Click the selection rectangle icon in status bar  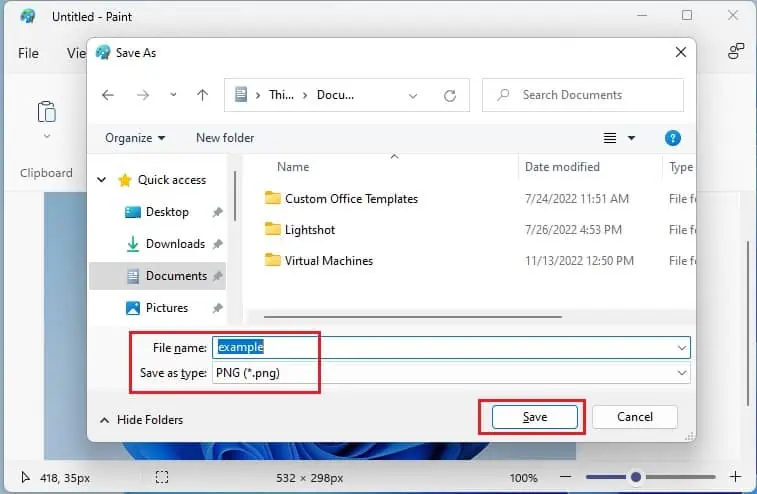pyautogui.click(x=162, y=478)
